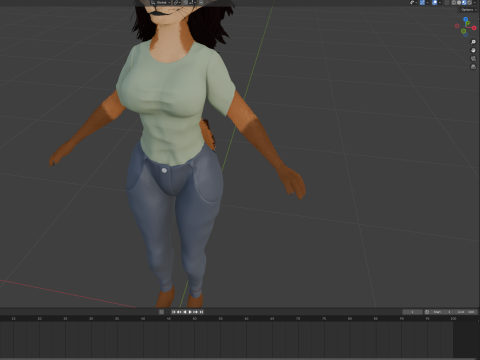Click the Start frame field
Viewport: 480px width, 360px height.
point(442,312)
